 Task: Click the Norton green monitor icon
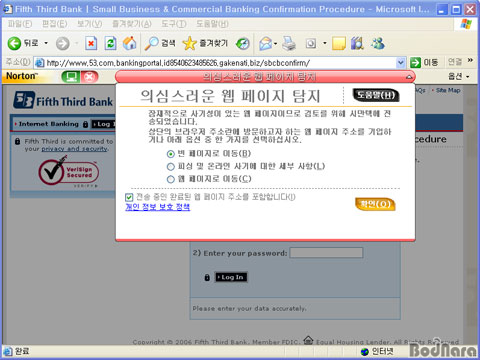click(70, 77)
